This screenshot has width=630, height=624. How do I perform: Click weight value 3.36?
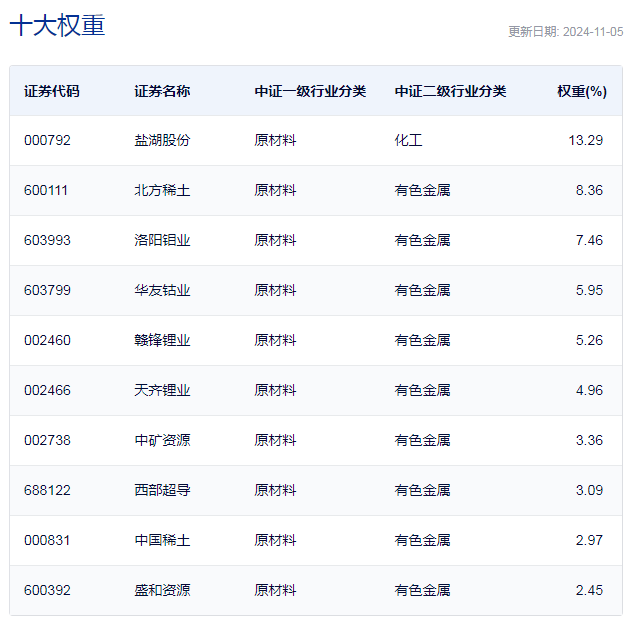(x=589, y=440)
